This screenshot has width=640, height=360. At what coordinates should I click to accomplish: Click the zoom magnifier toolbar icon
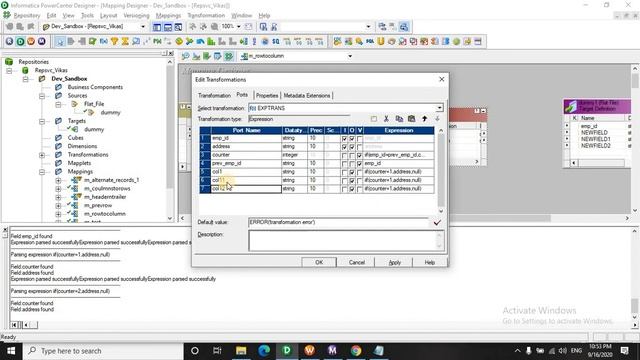click(x=214, y=27)
